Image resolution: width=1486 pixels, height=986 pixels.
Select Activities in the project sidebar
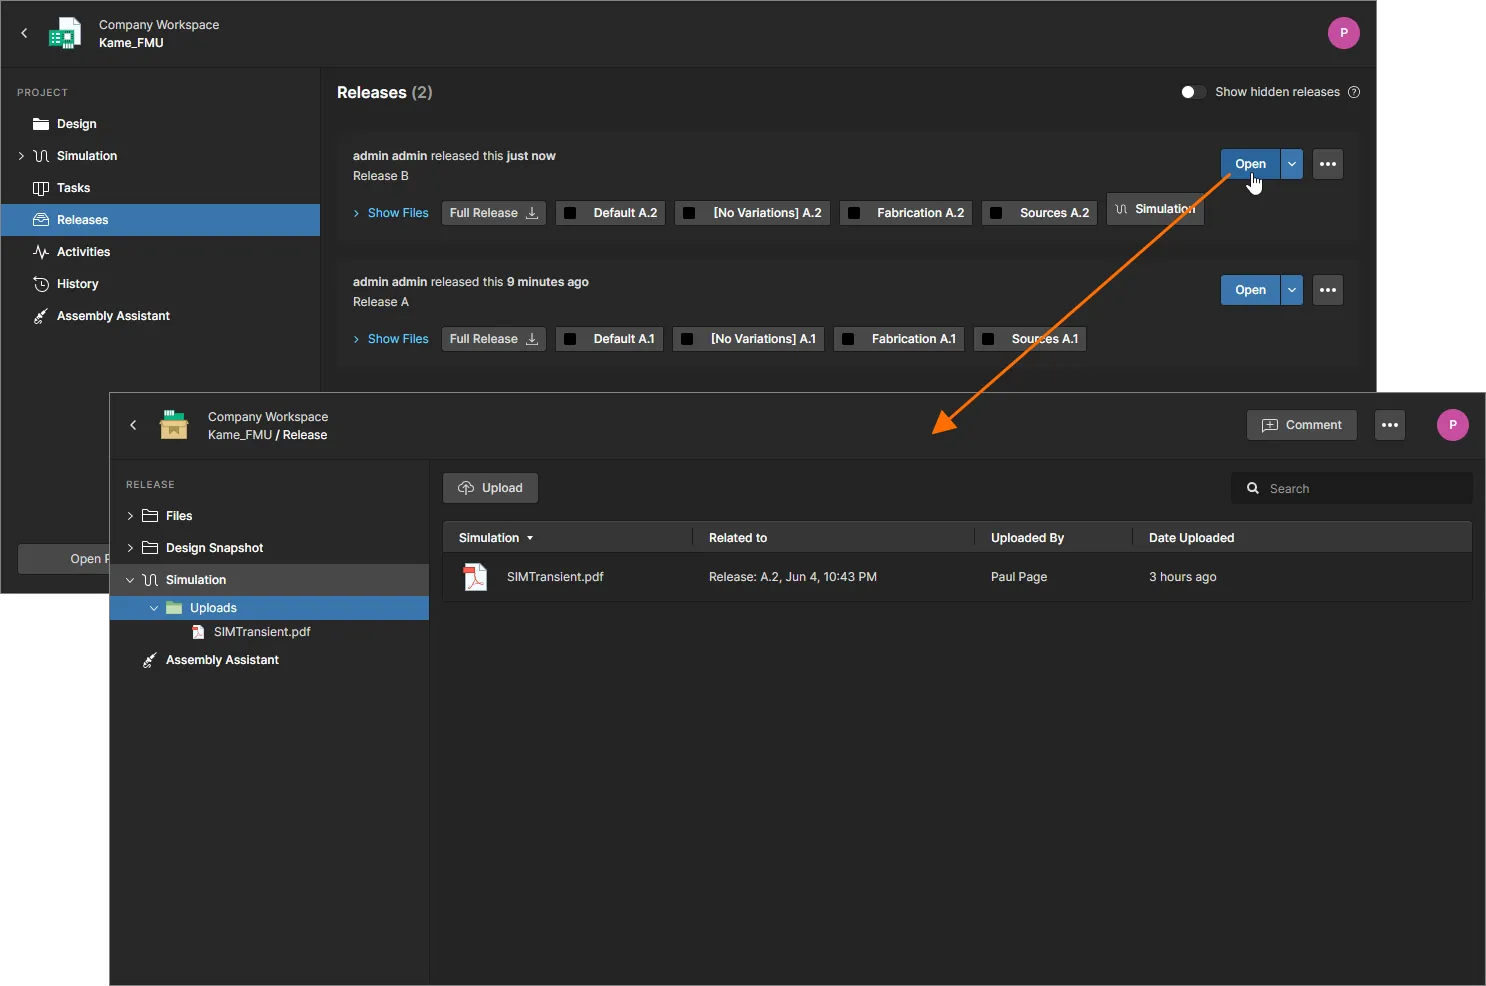pyautogui.click(x=83, y=252)
